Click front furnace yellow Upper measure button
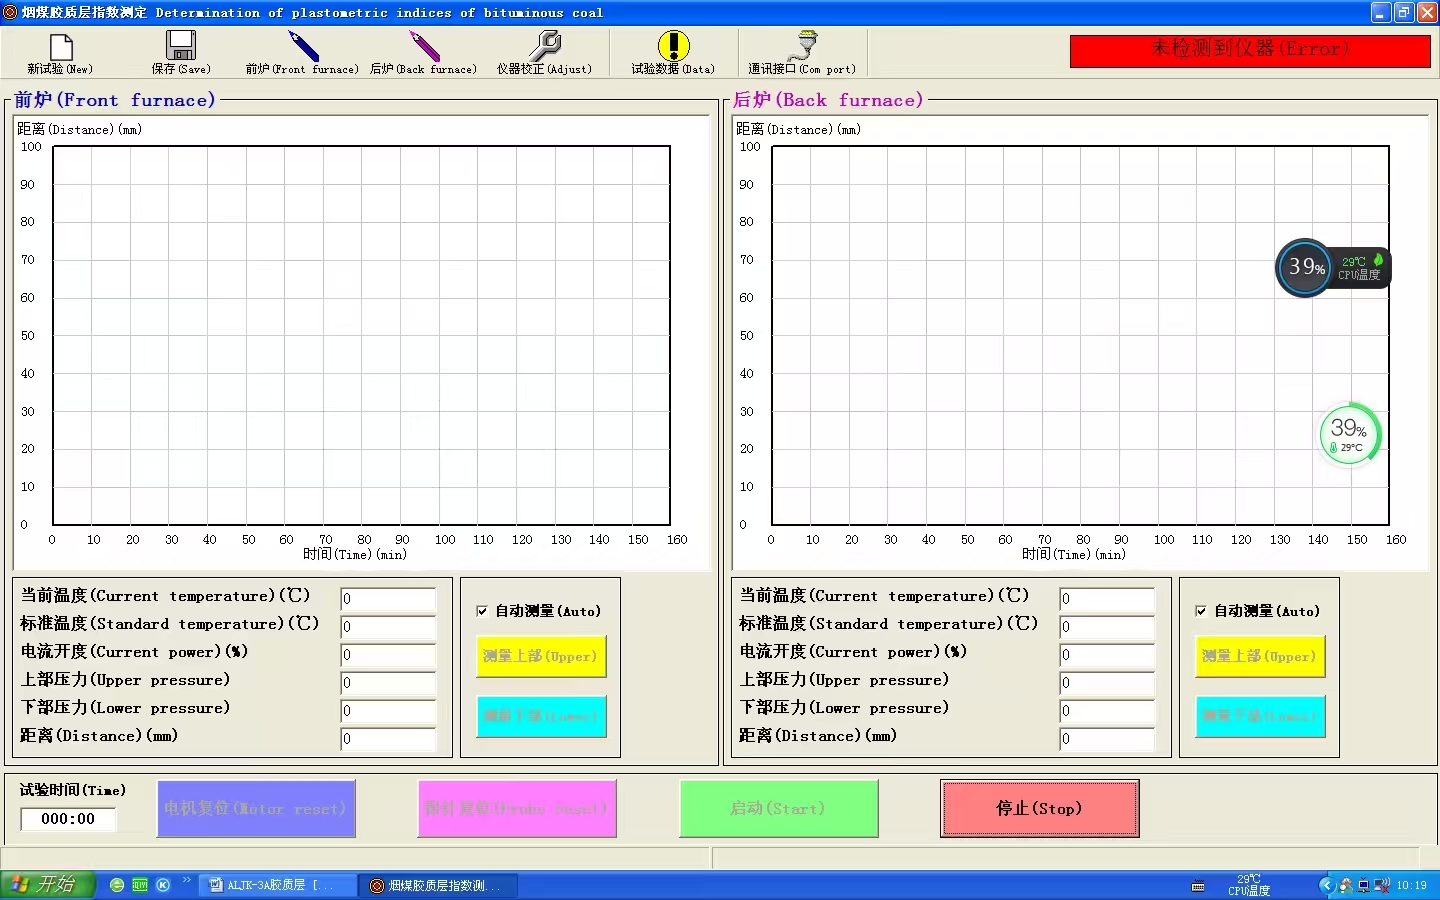 tap(541, 656)
